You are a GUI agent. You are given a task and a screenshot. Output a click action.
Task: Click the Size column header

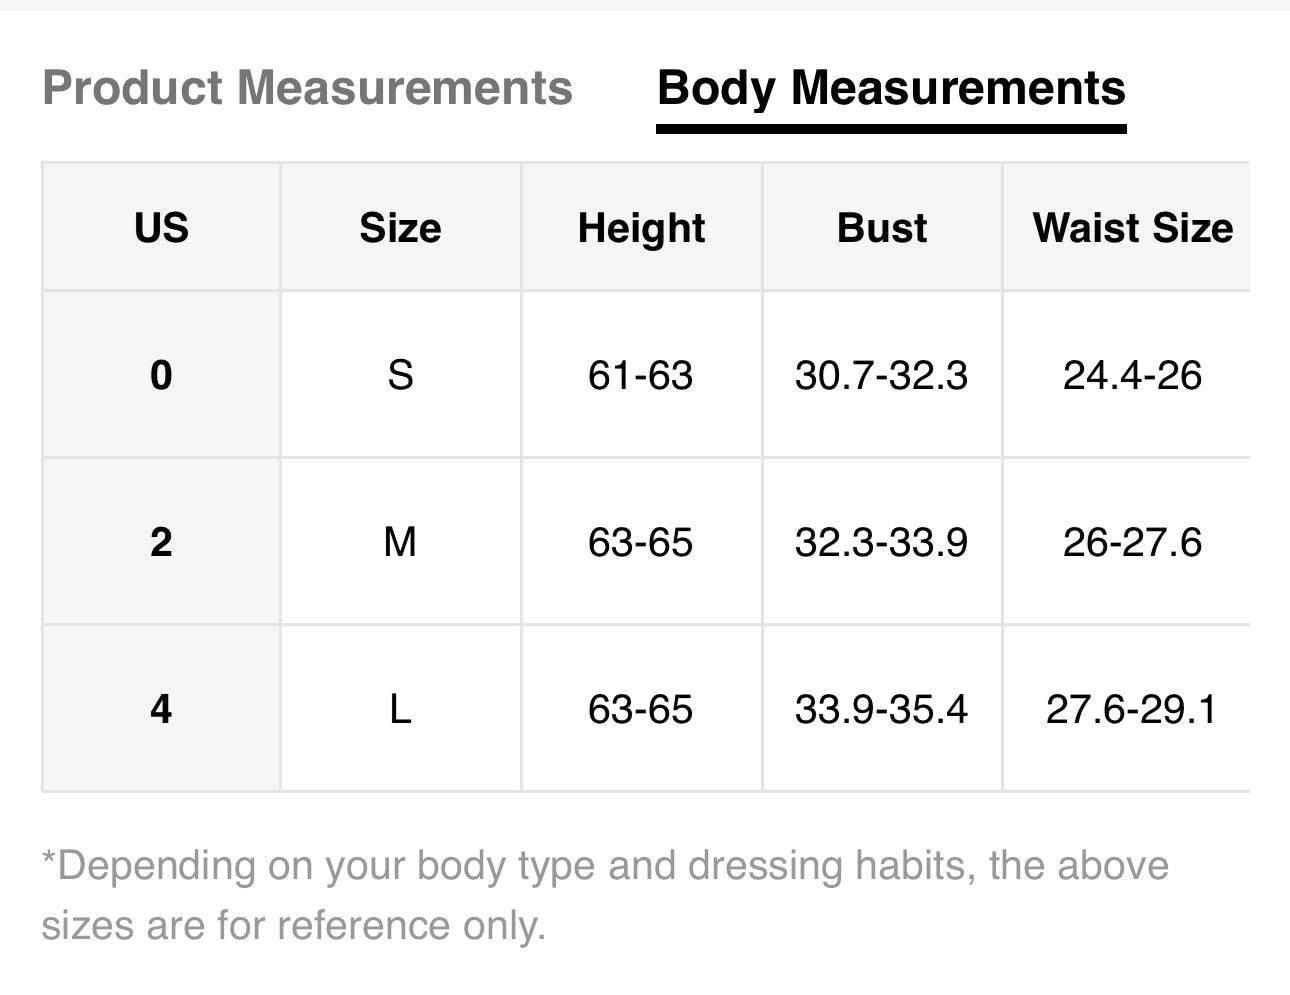point(400,228)
